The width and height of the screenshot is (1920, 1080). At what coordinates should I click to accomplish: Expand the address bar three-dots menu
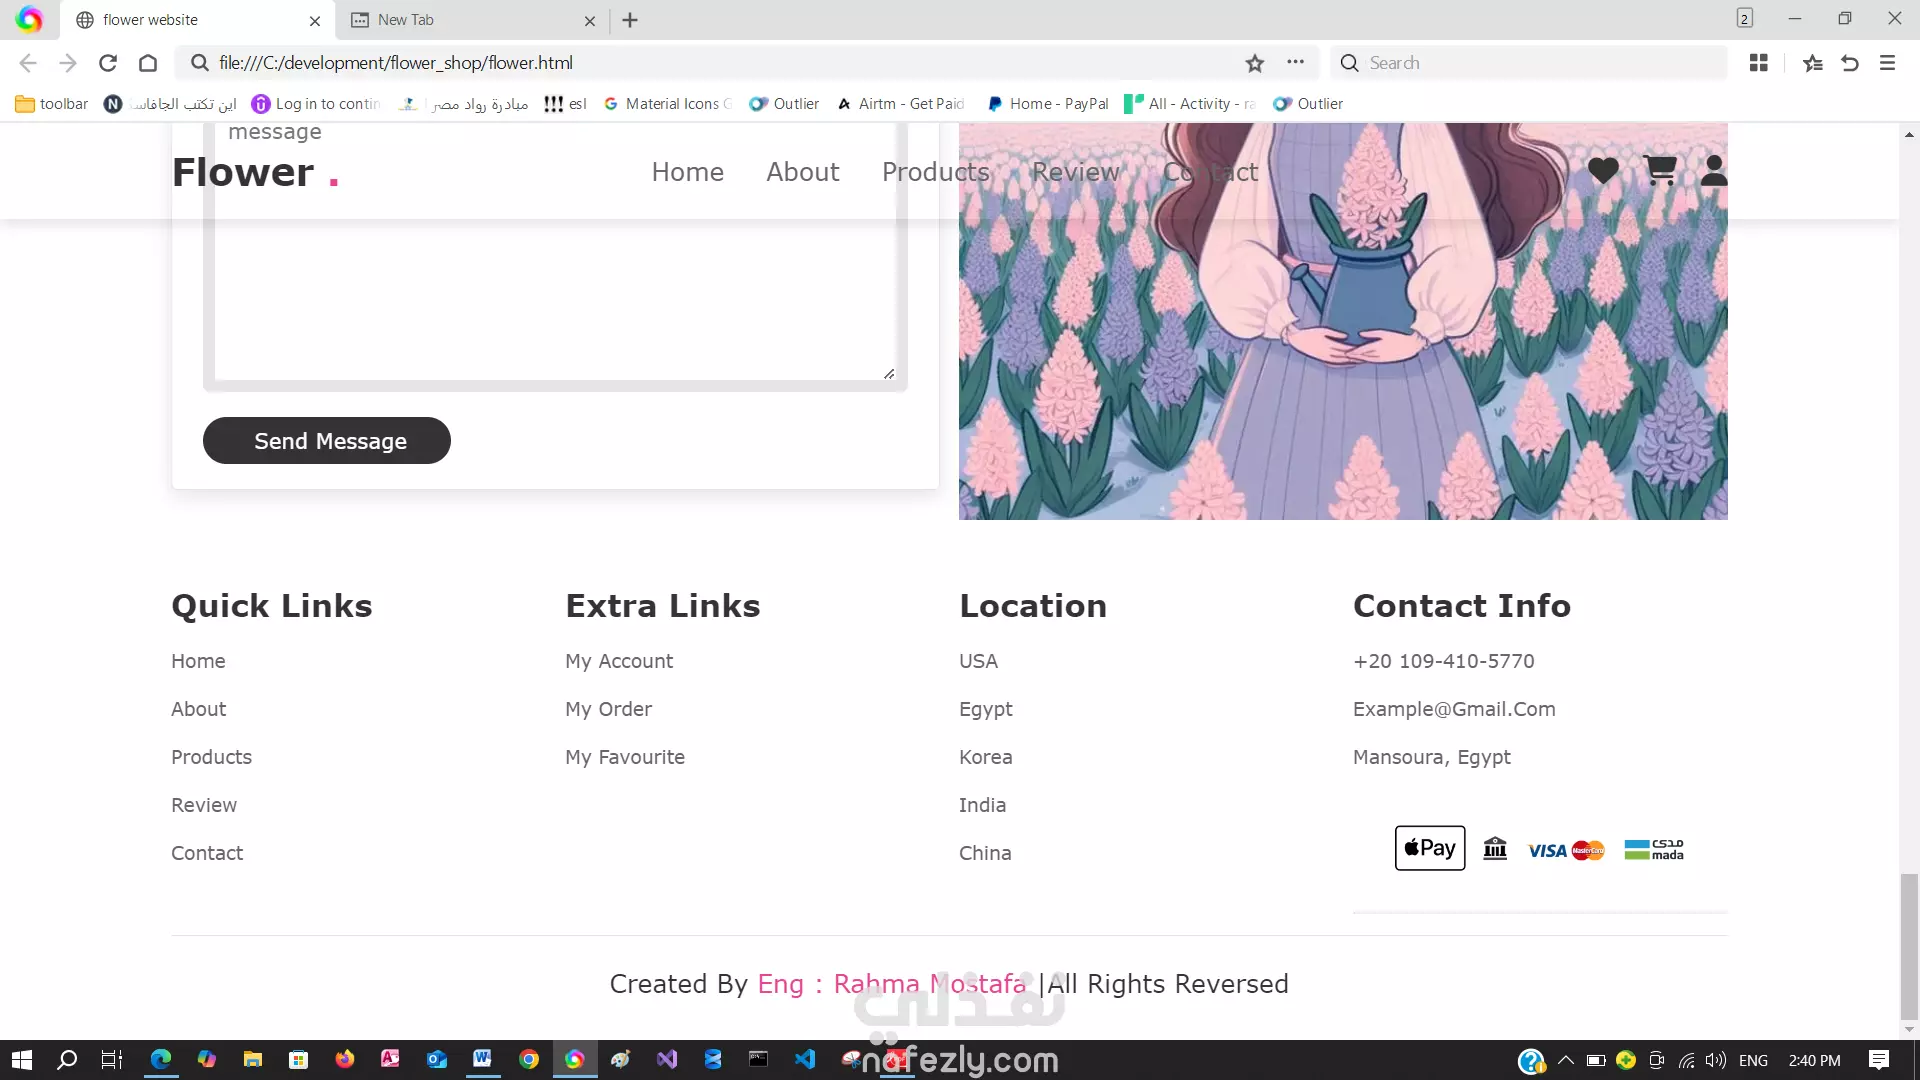coord(1296,62)
